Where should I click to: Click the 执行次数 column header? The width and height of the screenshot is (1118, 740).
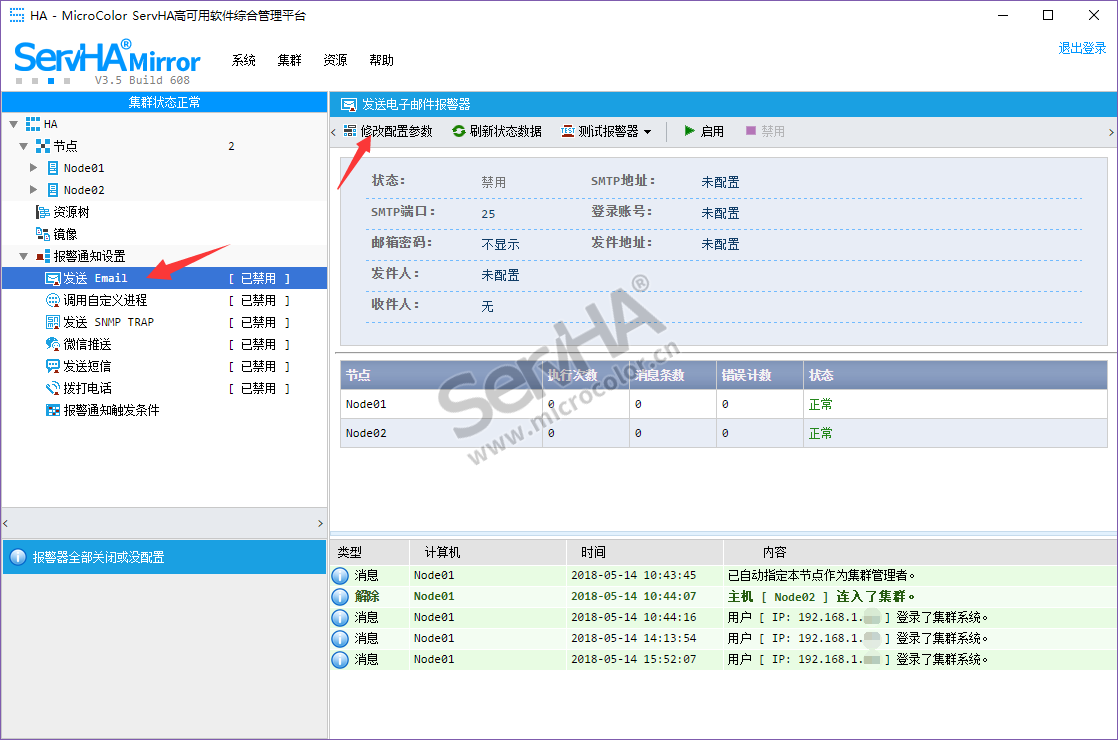click(x=572, y=375)
